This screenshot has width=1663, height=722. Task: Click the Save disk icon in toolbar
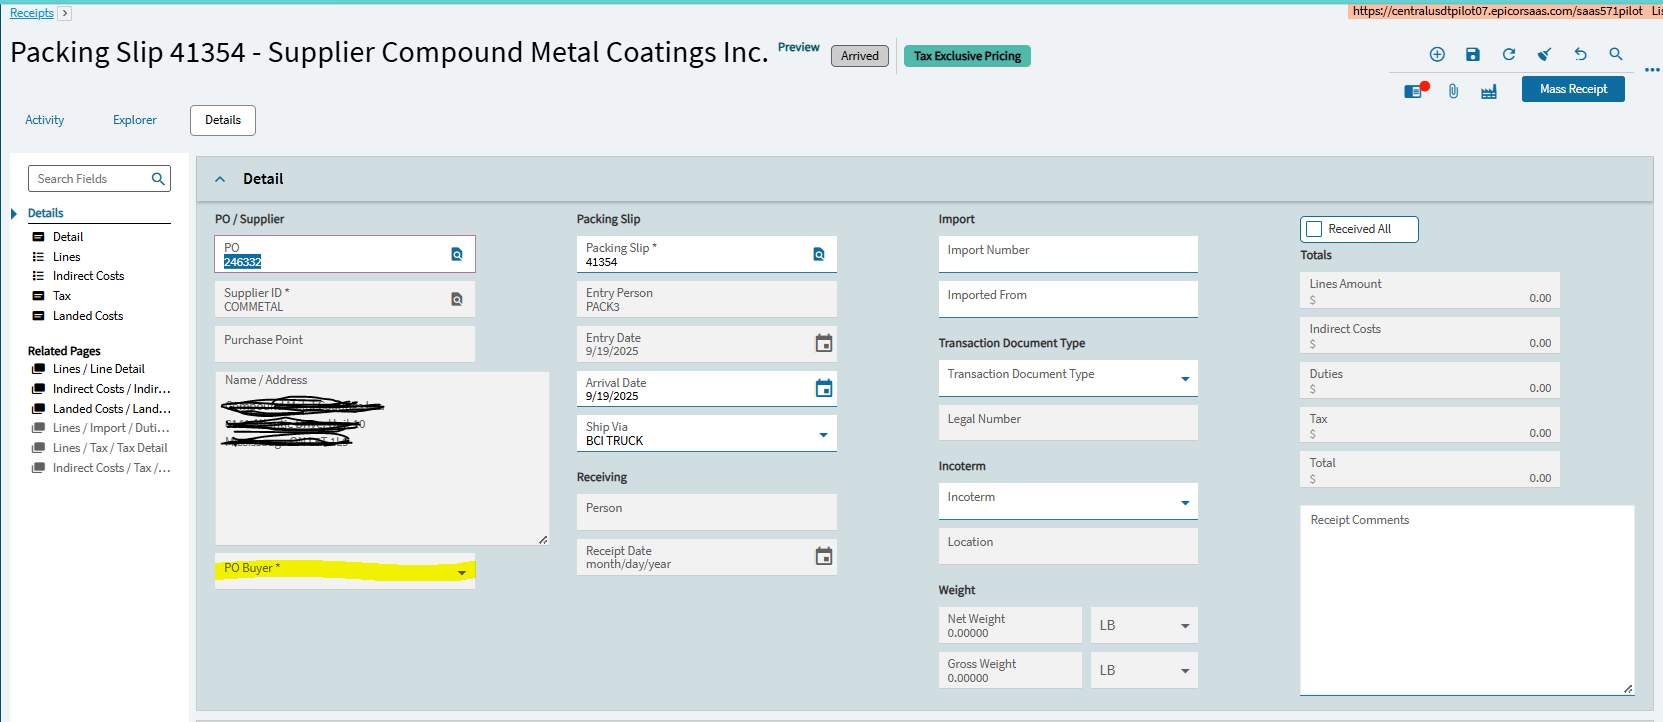tap(1472, 54)
